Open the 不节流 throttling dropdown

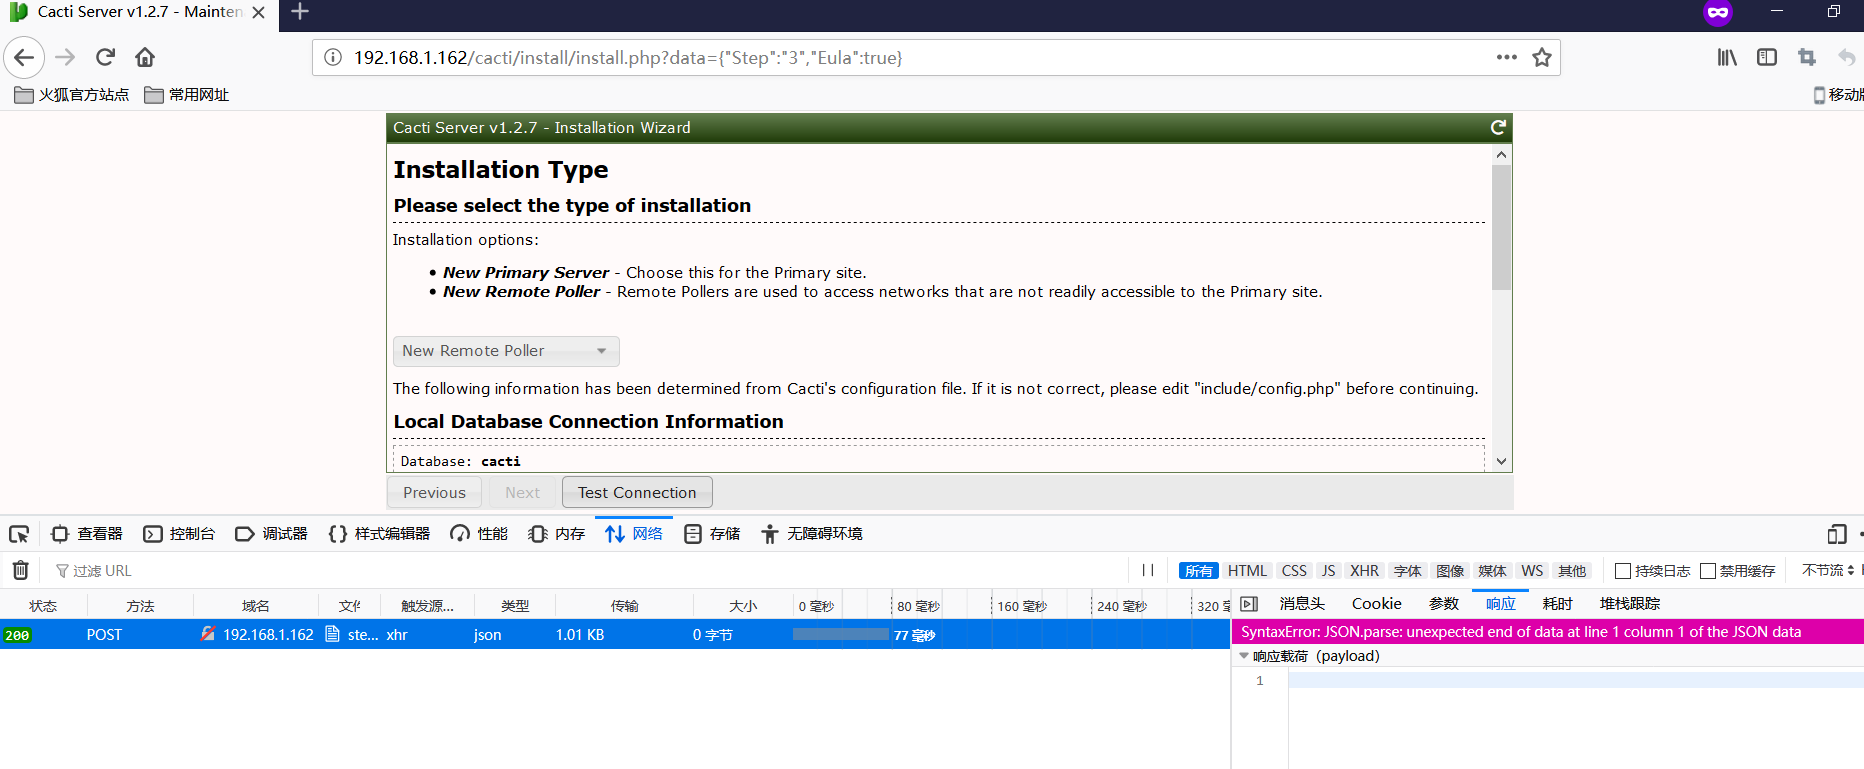point(1828,570)
